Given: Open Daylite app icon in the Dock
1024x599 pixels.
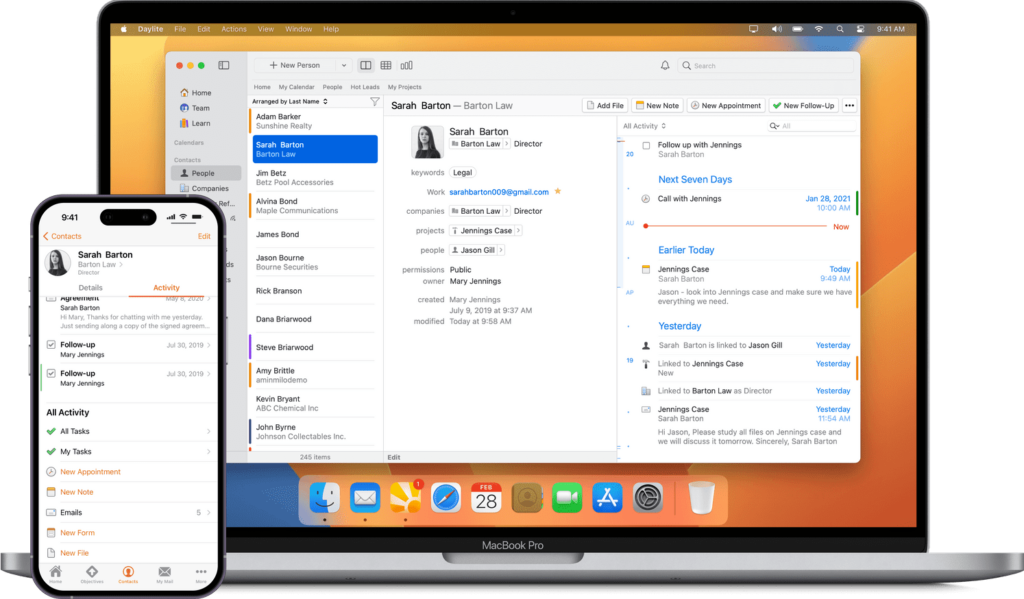Looking at the screenshot, I should [406, 498].
